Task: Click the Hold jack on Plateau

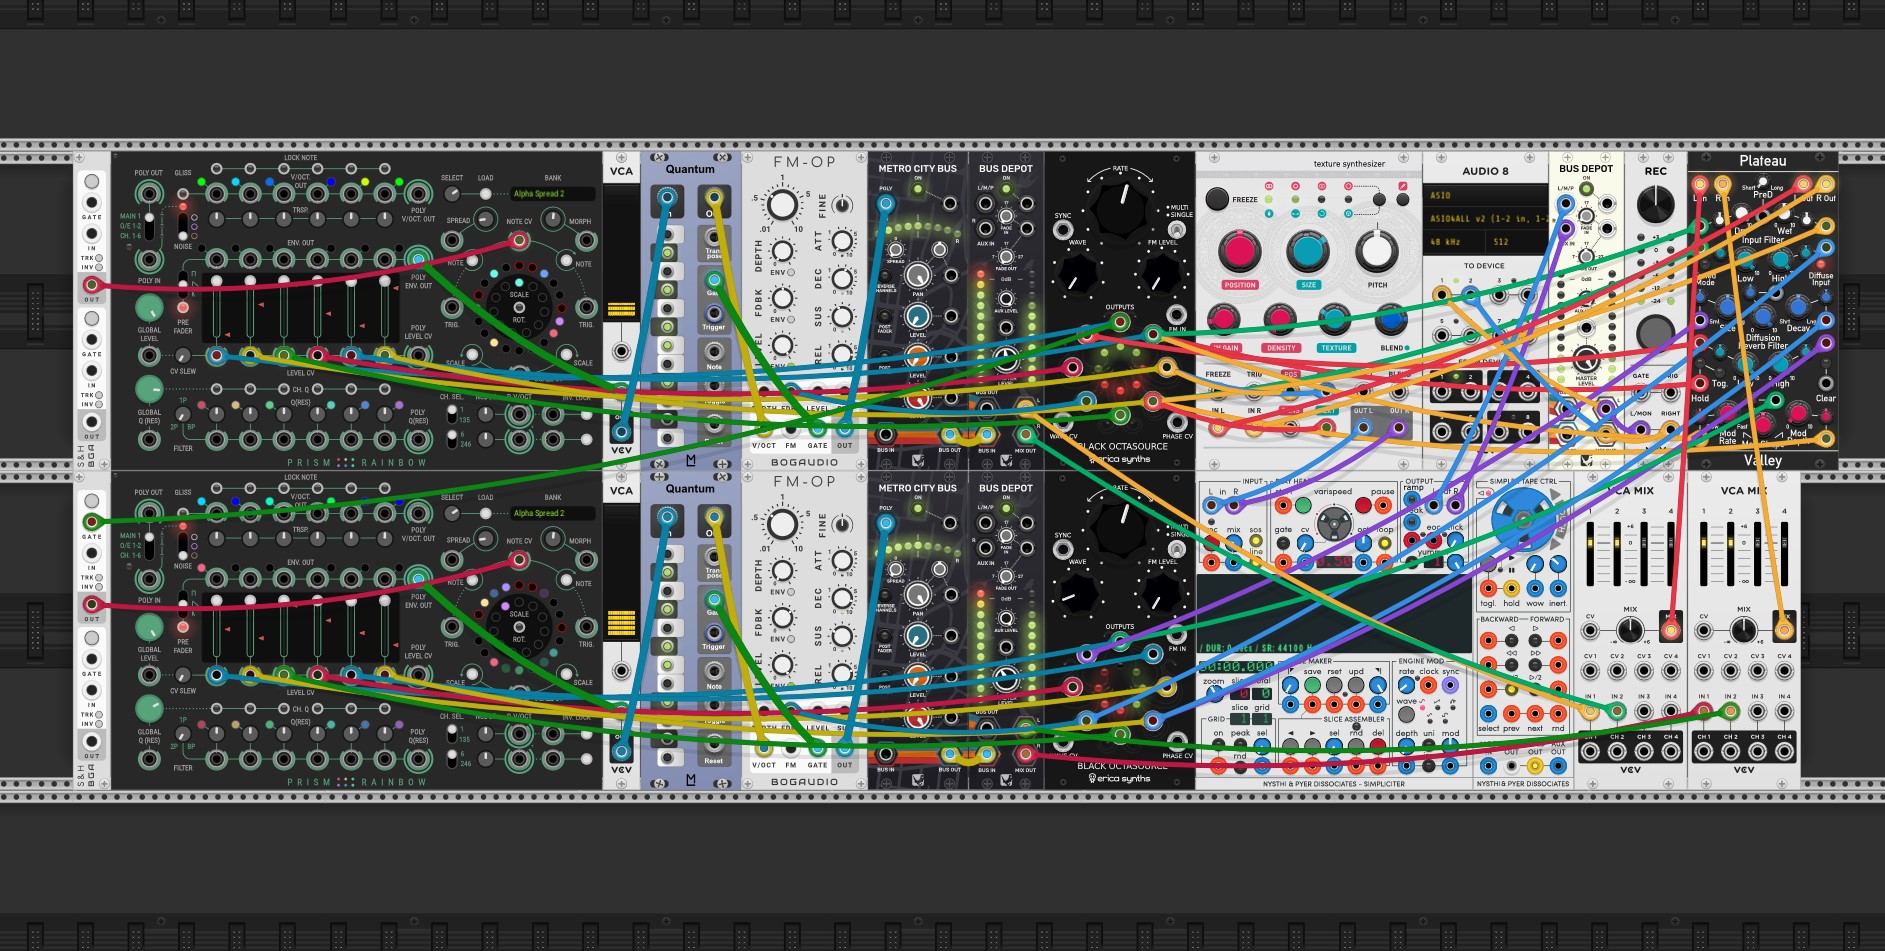Action: coord(1700,383)
